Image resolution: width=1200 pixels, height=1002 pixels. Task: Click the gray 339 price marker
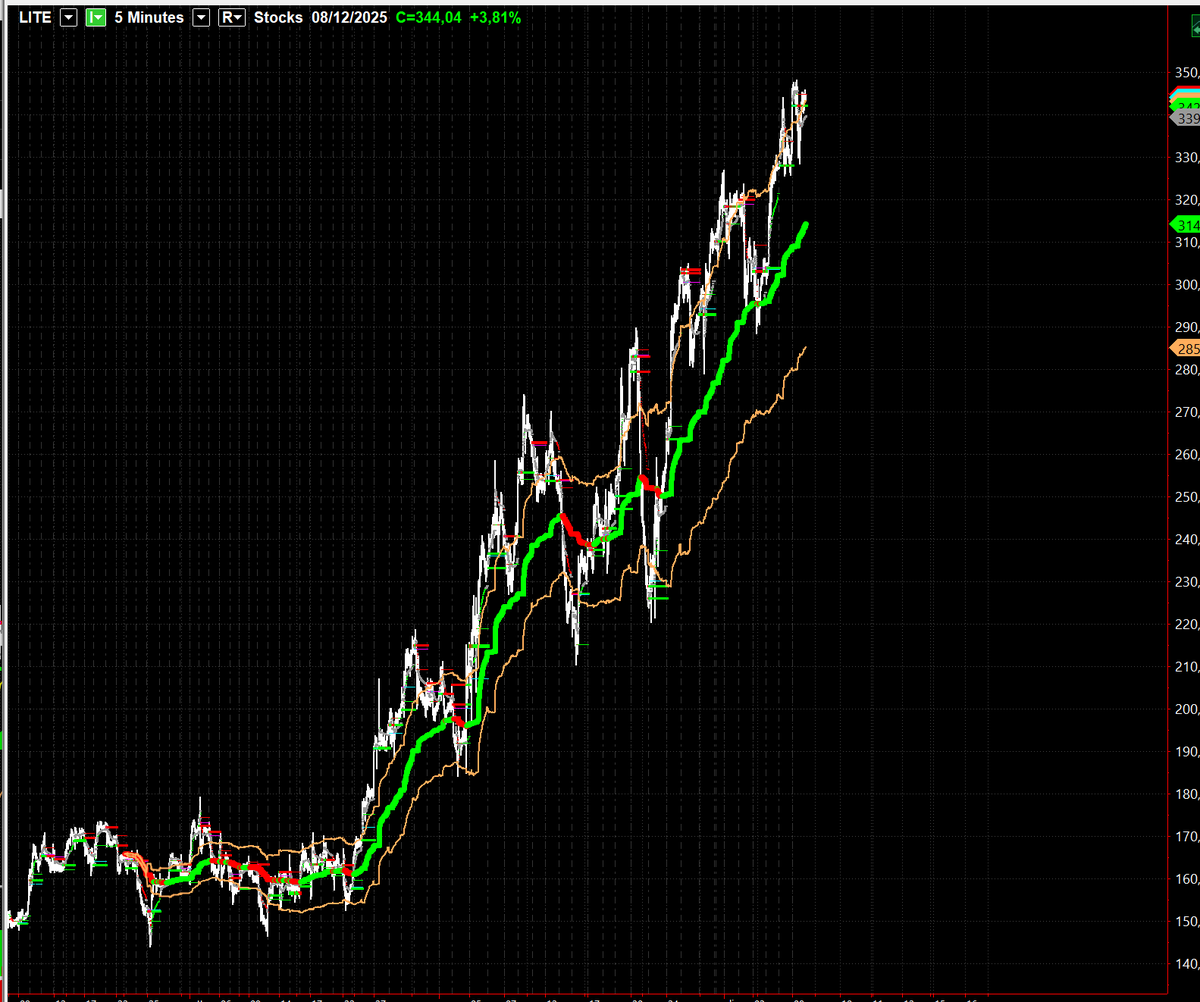coord(1185,118)
